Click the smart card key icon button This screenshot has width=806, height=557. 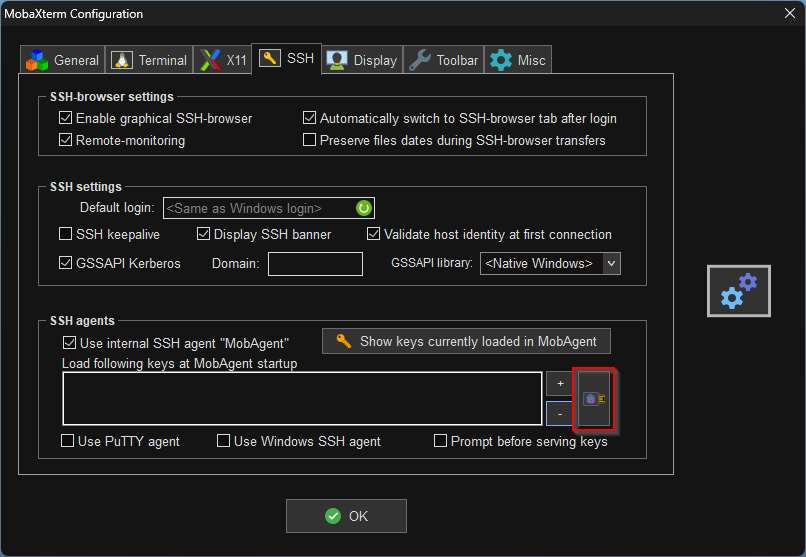pos(594,399)
